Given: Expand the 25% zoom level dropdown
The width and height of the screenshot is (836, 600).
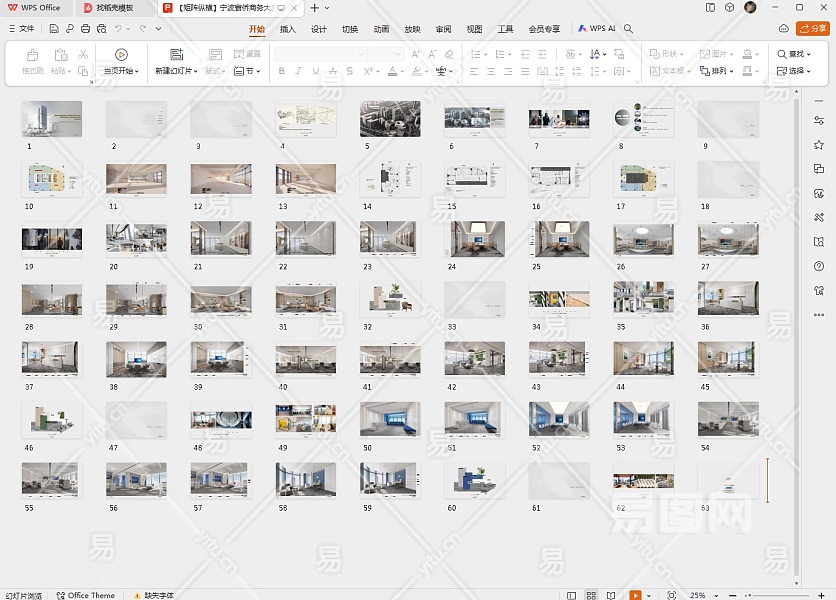Looking at the screenshot, I should pos(717,595).
